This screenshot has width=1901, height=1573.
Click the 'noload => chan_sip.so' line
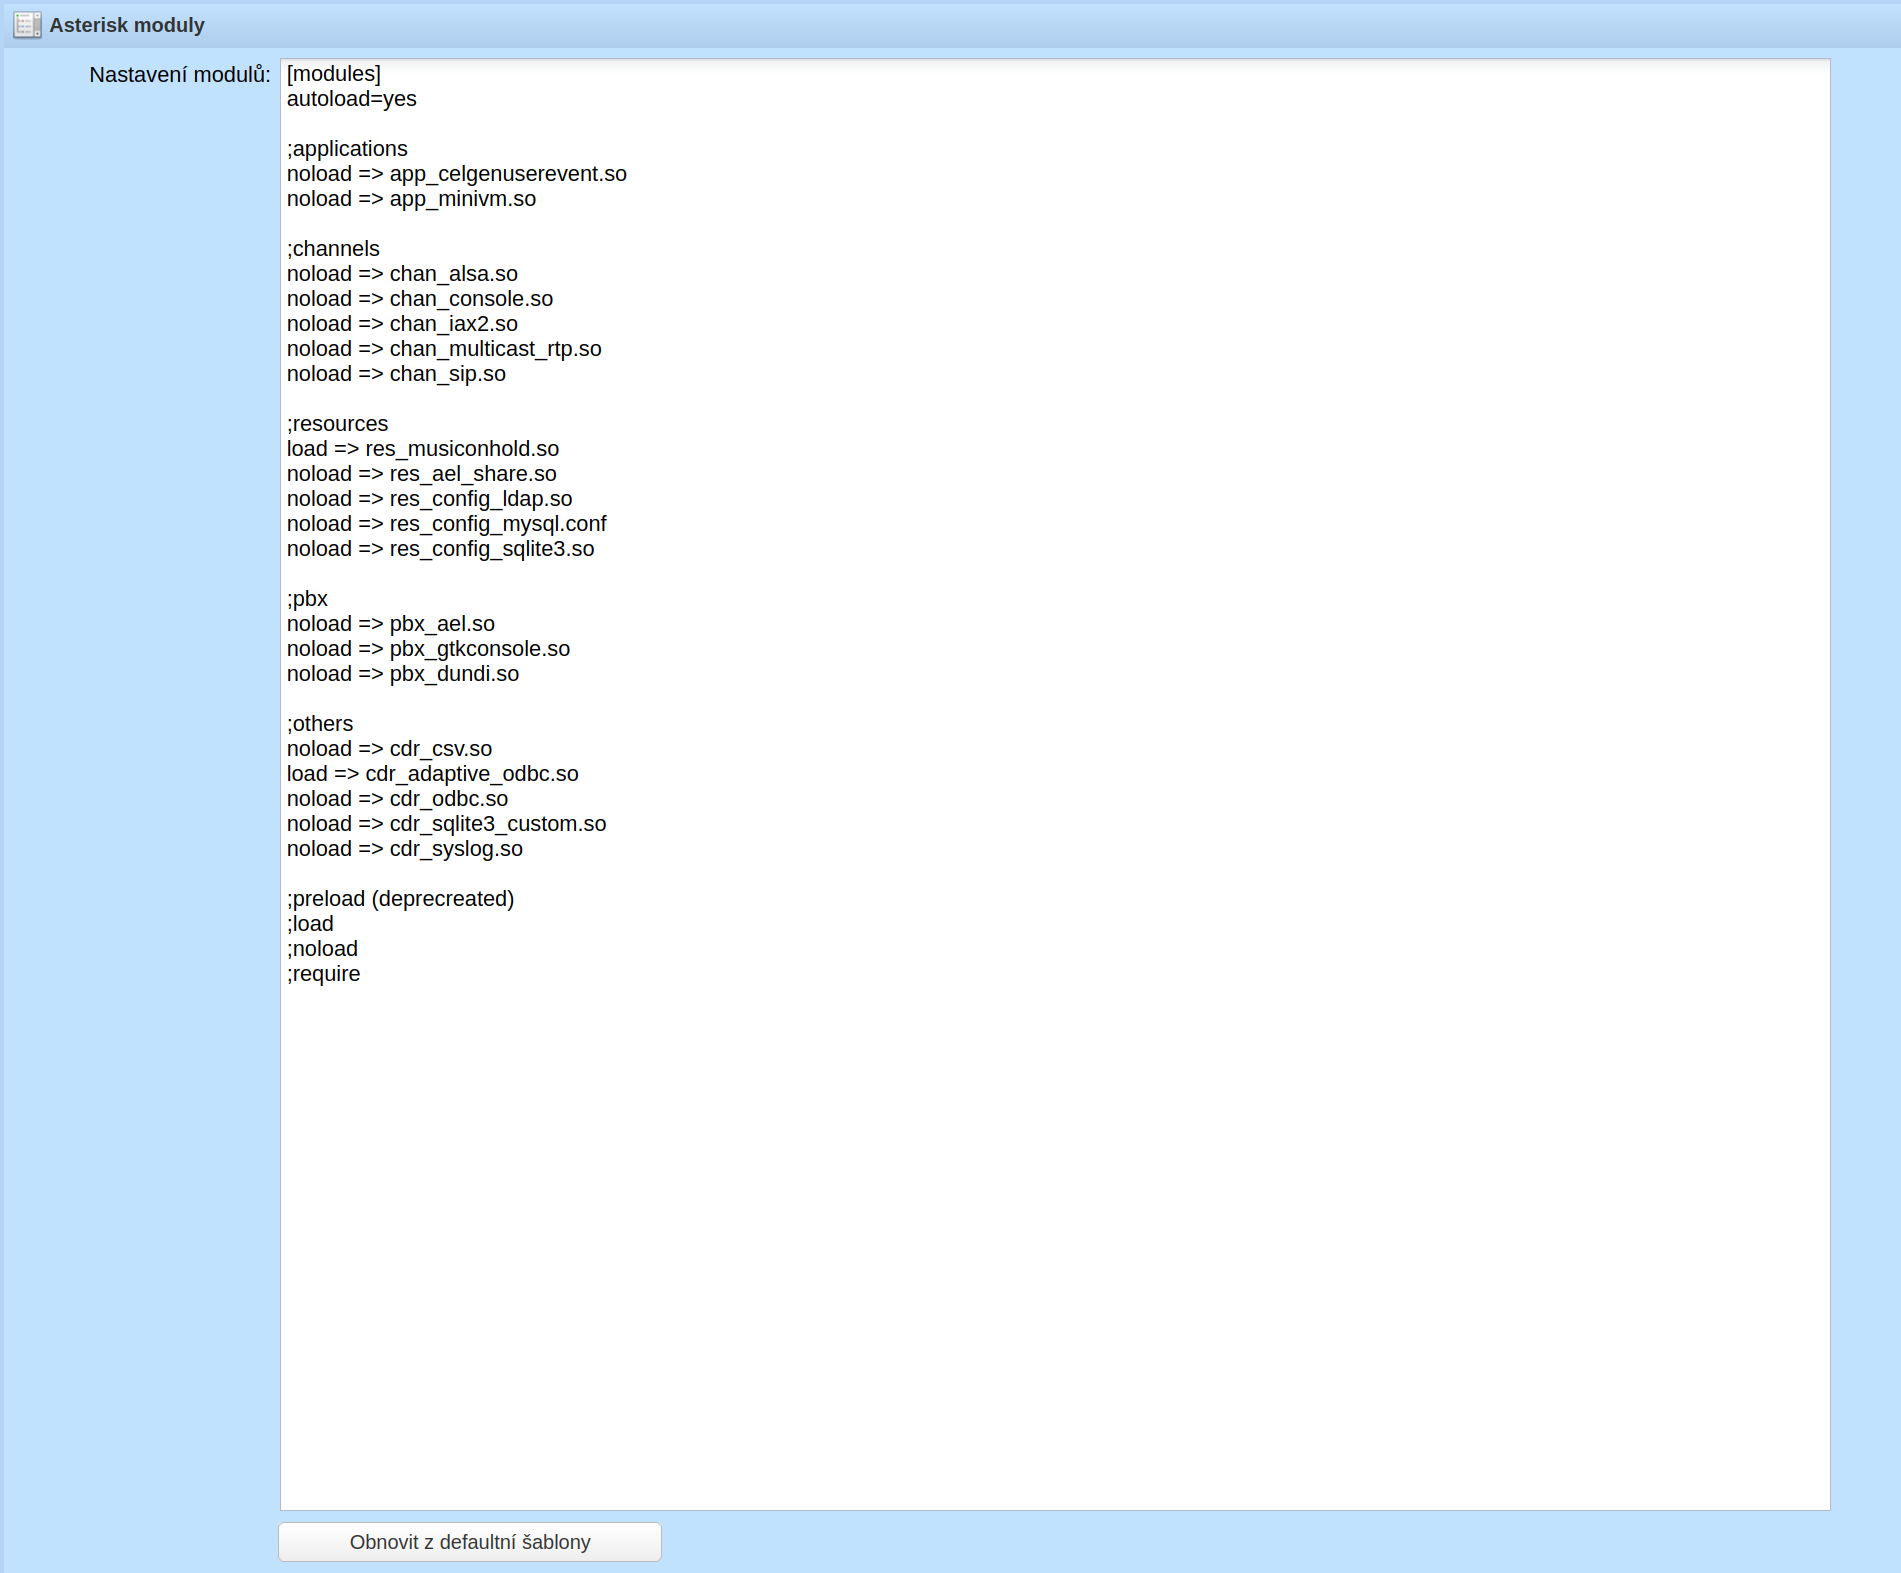click(396, 374)
